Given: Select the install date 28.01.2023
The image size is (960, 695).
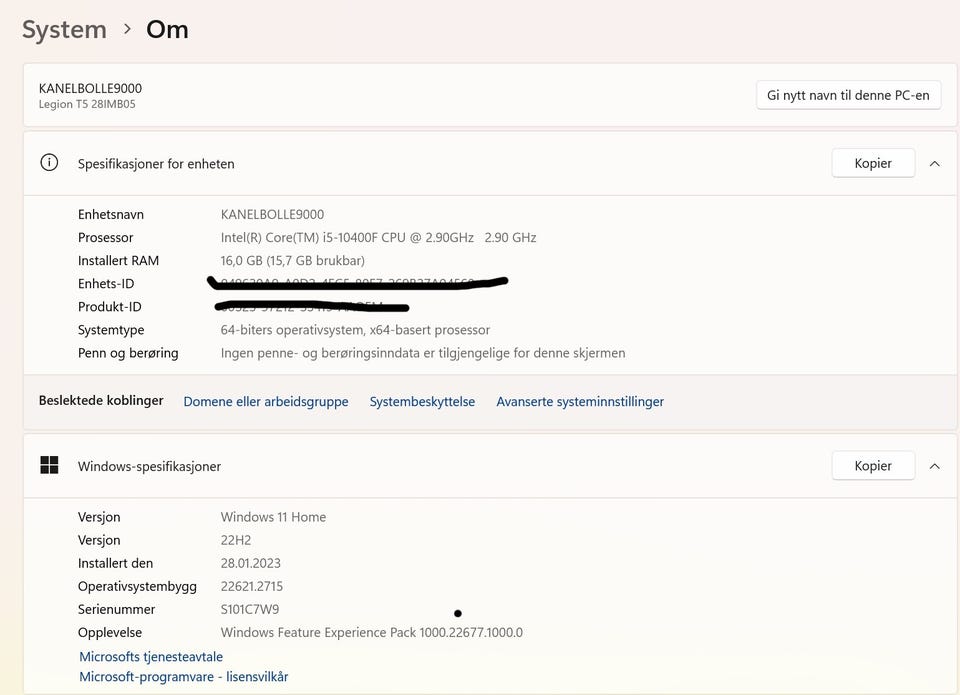Looking at the screenshot, I should pyautogui.click(x=250, y=563).
